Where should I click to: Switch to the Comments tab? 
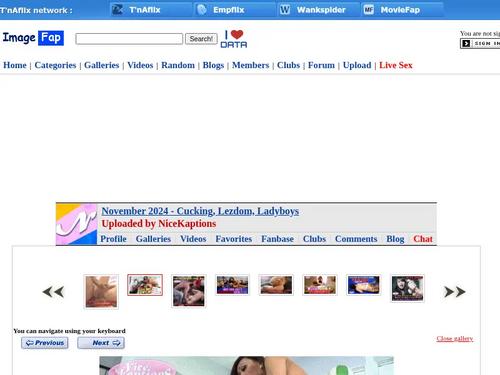(x=356, y=239)
